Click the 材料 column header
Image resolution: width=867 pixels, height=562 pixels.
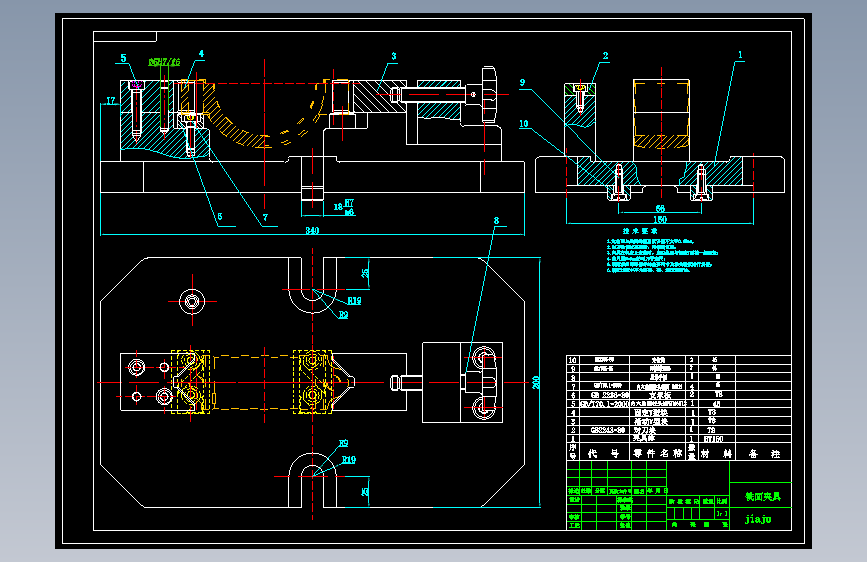click(x=716, y=454)
